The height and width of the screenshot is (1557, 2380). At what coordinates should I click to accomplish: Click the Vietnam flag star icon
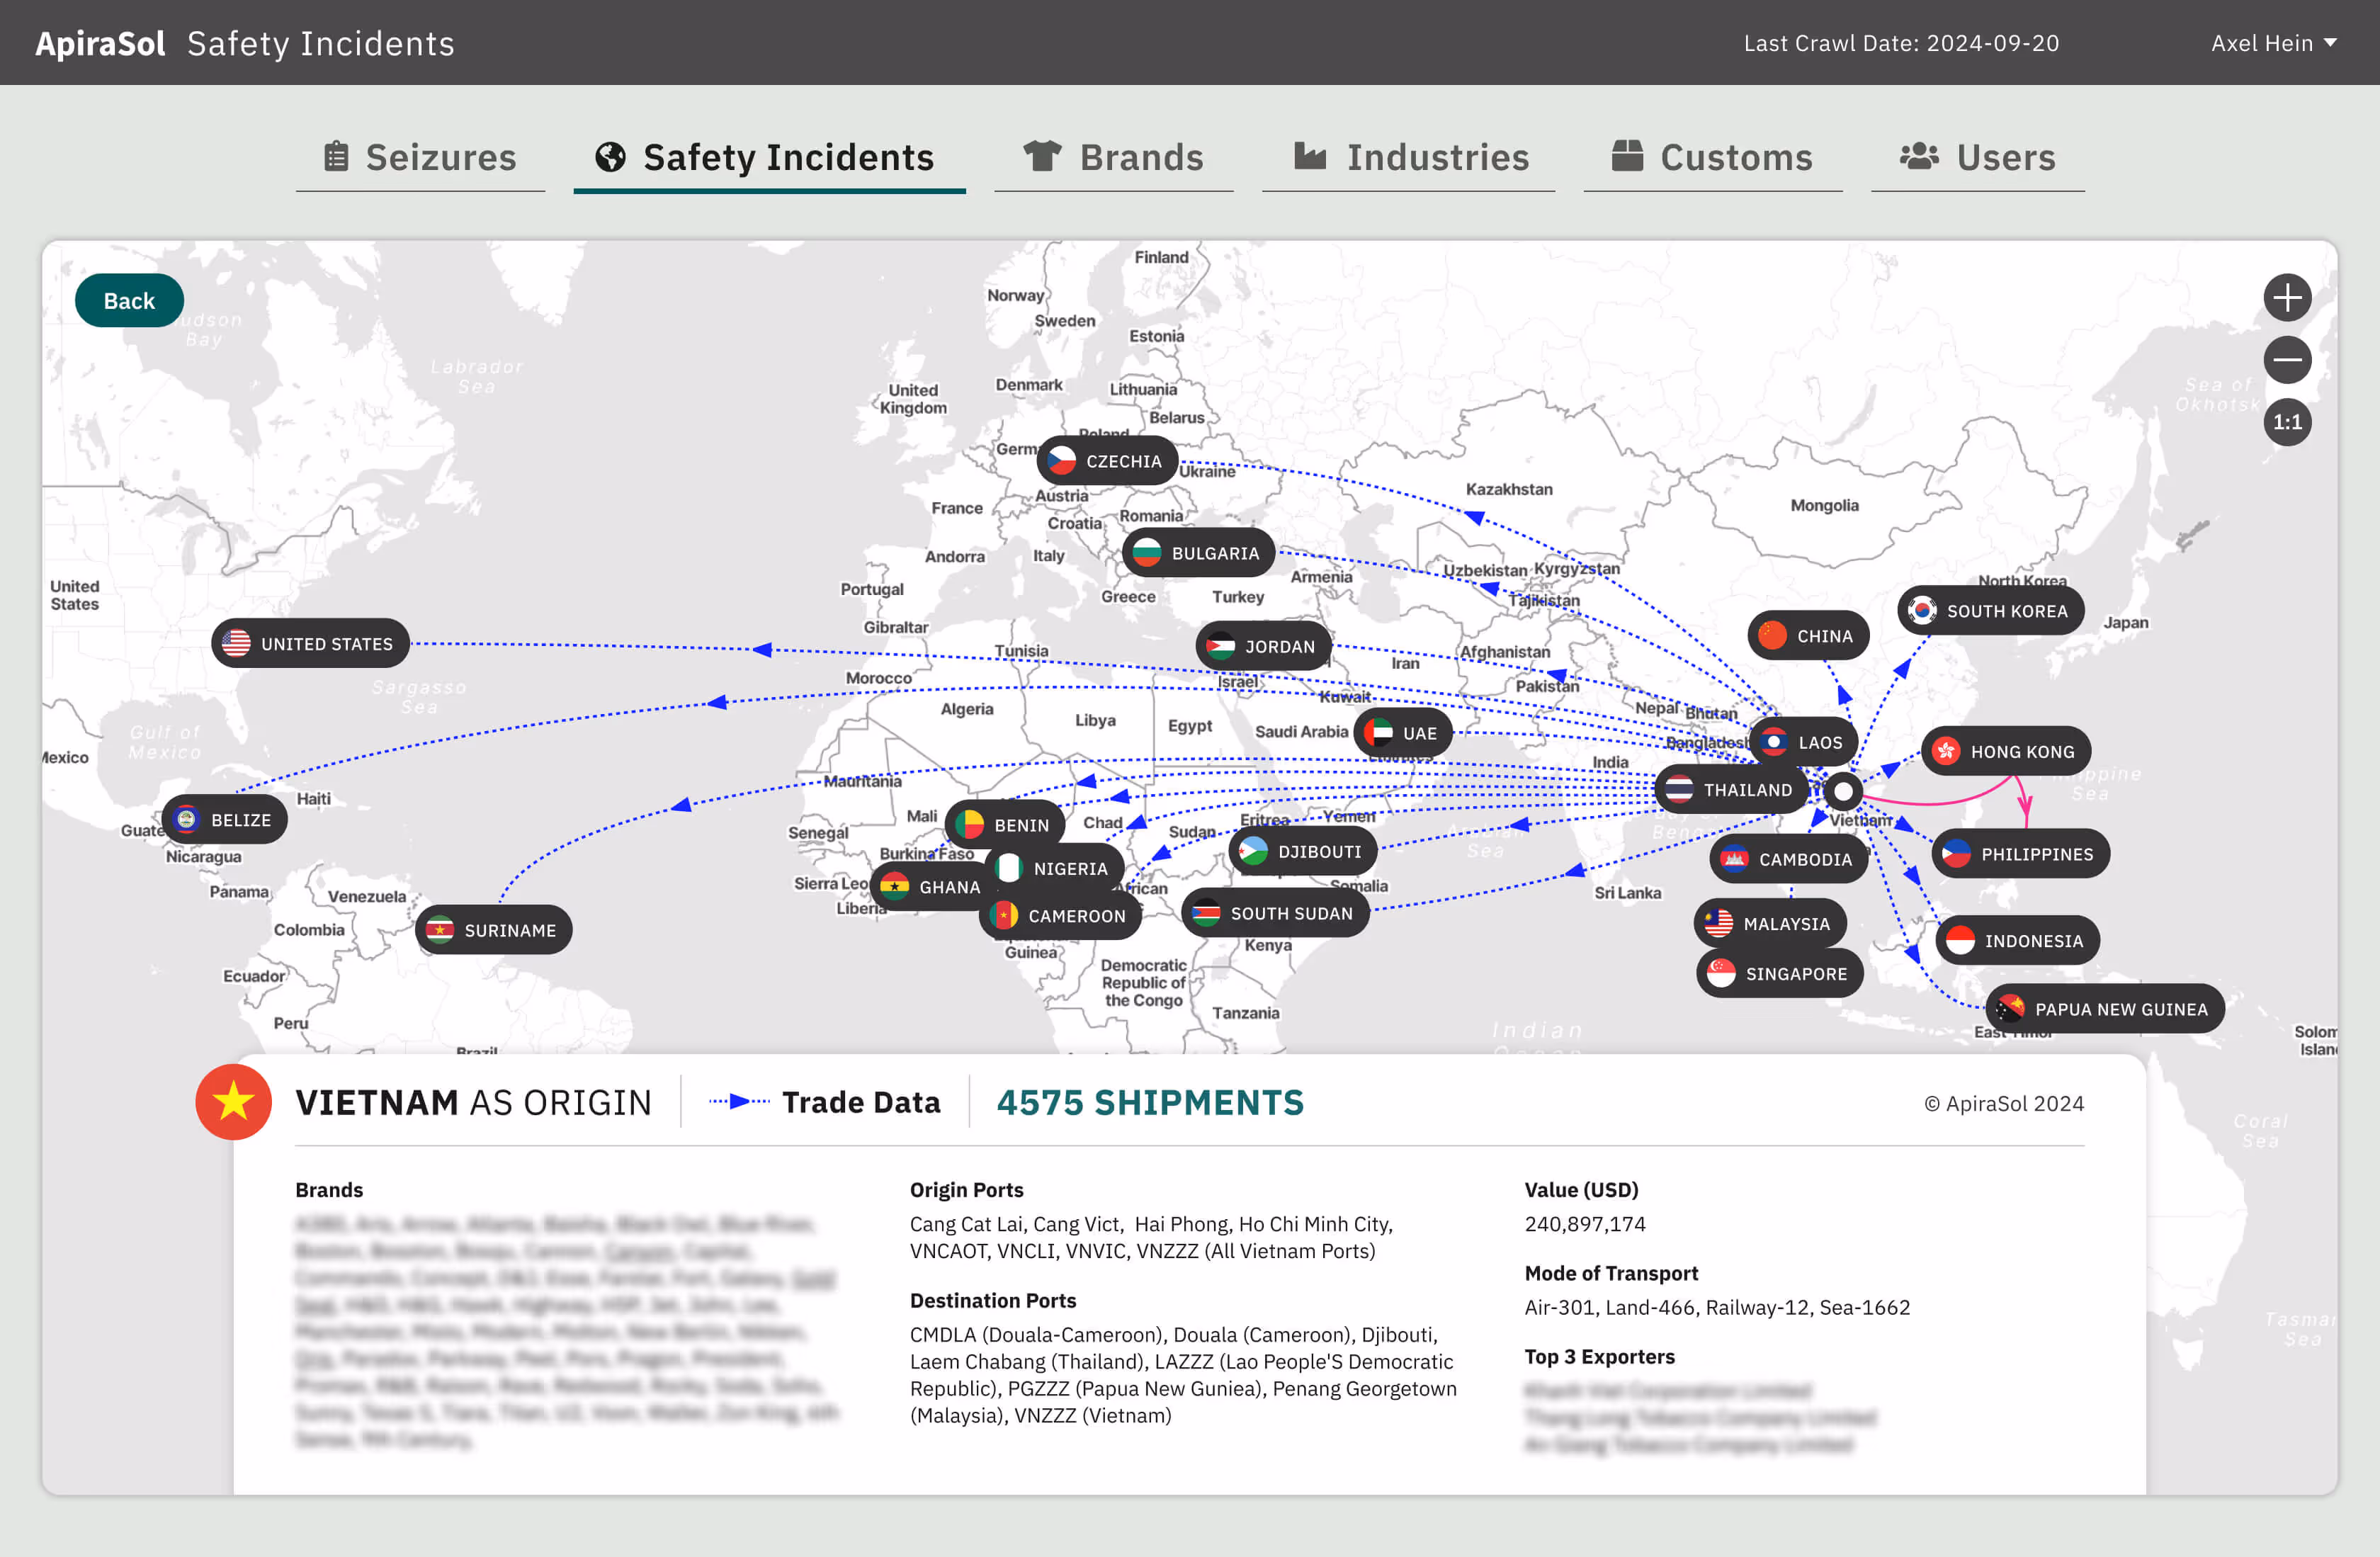[233, 1102]
